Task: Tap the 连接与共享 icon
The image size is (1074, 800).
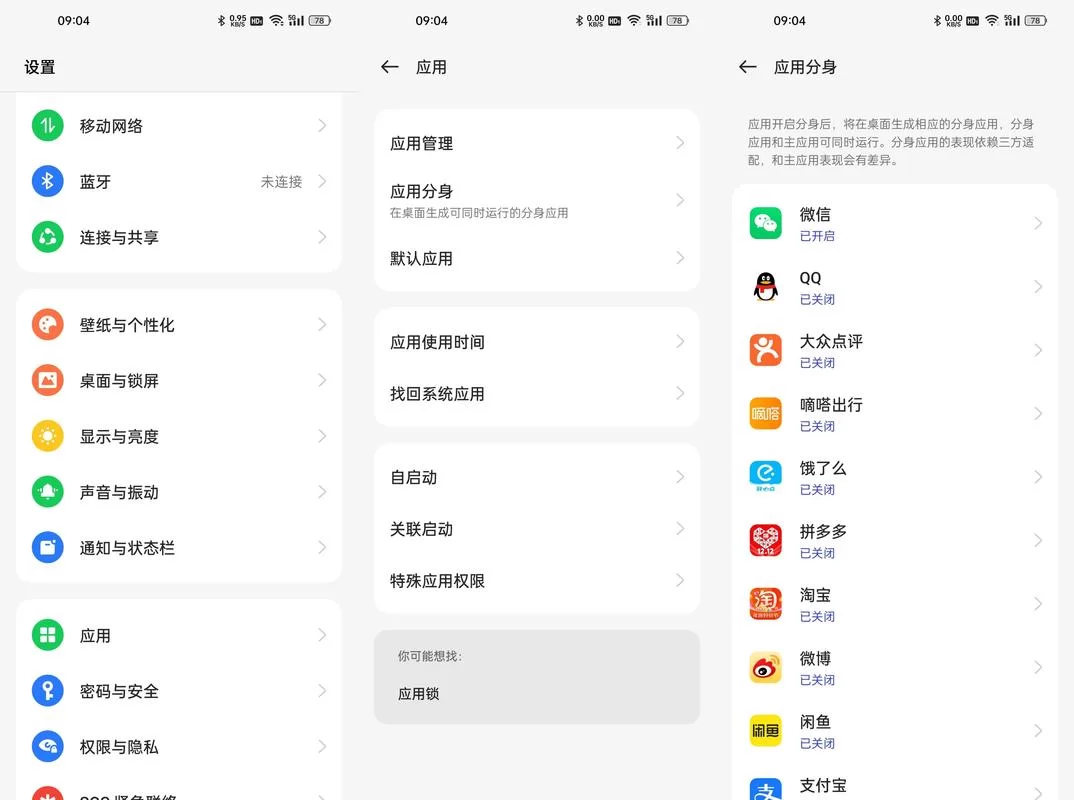Action: click(x=47, y=237)
